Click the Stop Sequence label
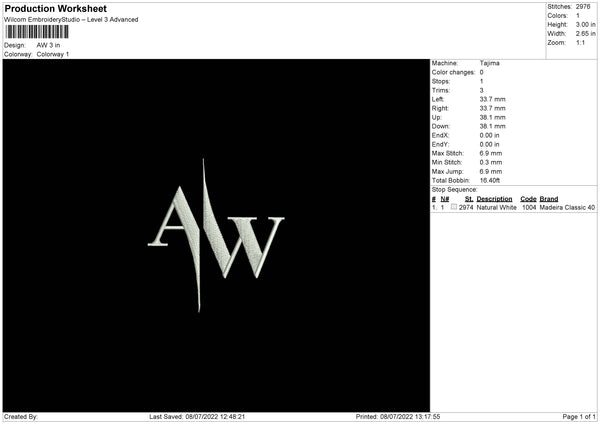 (455, 190)
